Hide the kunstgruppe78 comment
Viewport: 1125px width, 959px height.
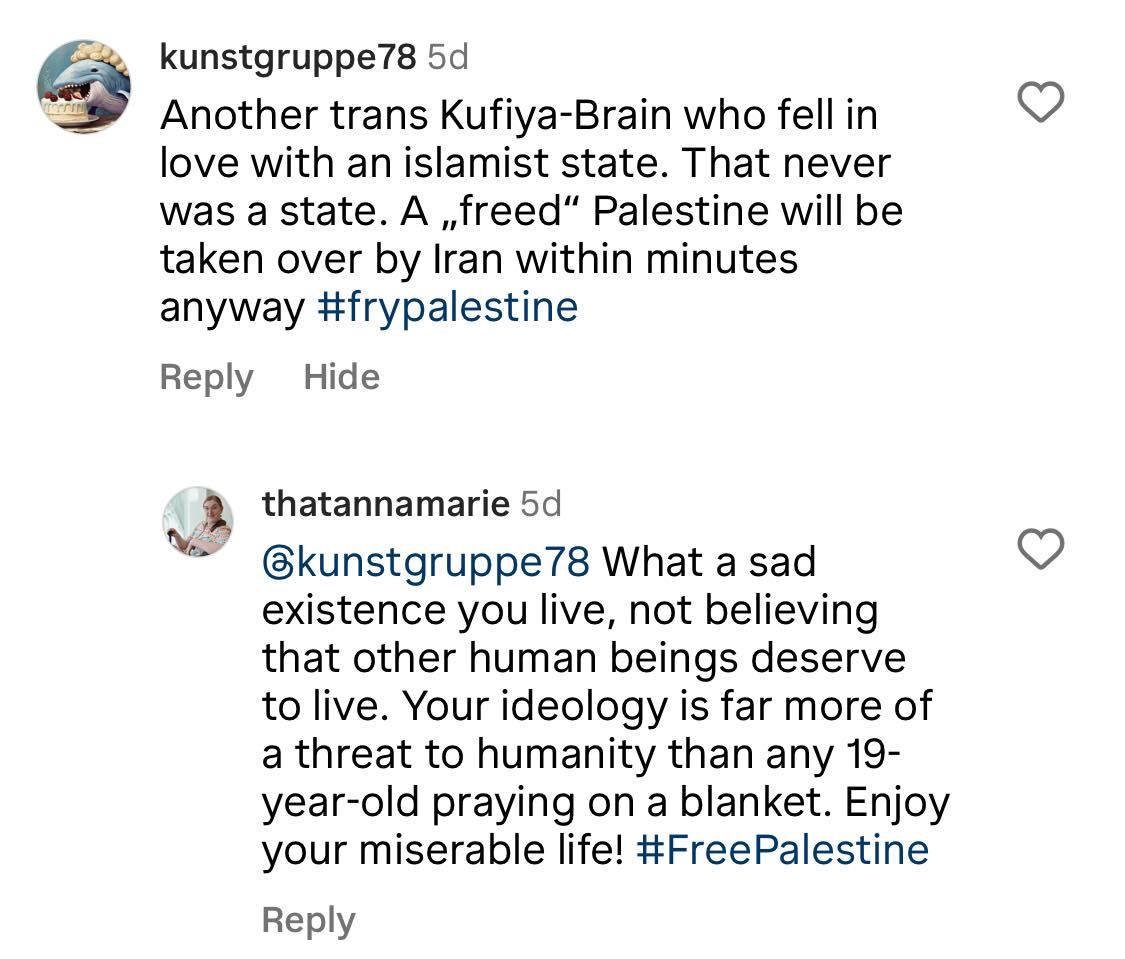point(342,377)
